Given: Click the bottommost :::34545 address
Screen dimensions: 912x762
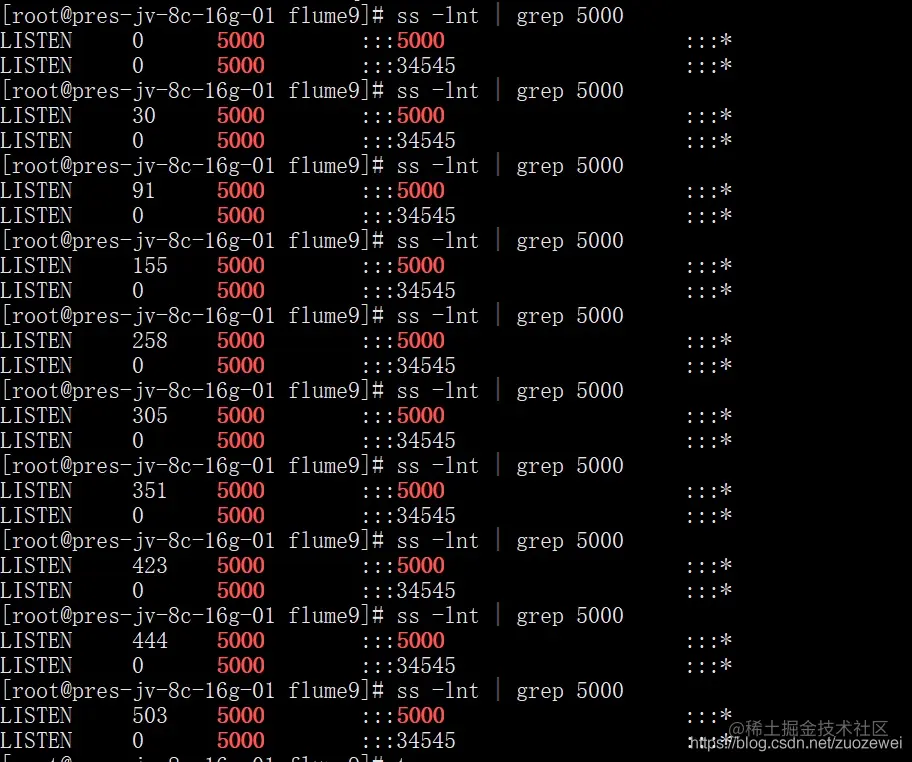Looking at the screenshot, I should 409,740.
